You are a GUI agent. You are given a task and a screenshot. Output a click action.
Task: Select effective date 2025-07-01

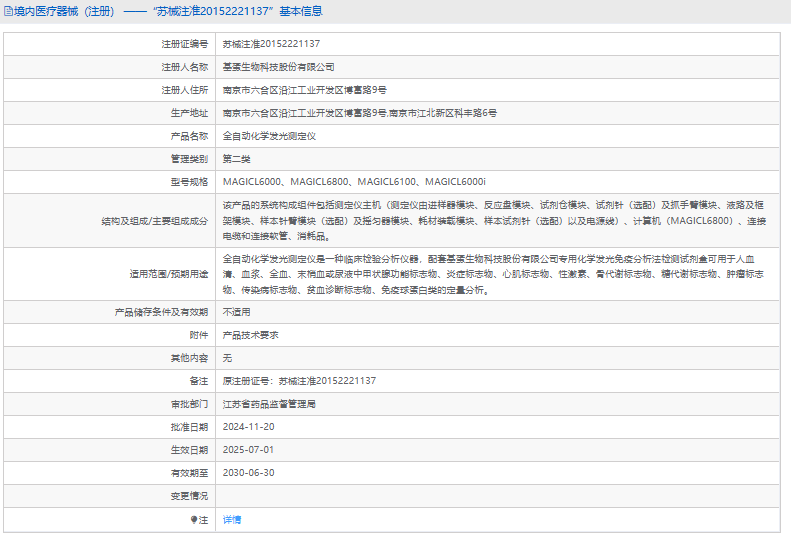coord(249,450)
